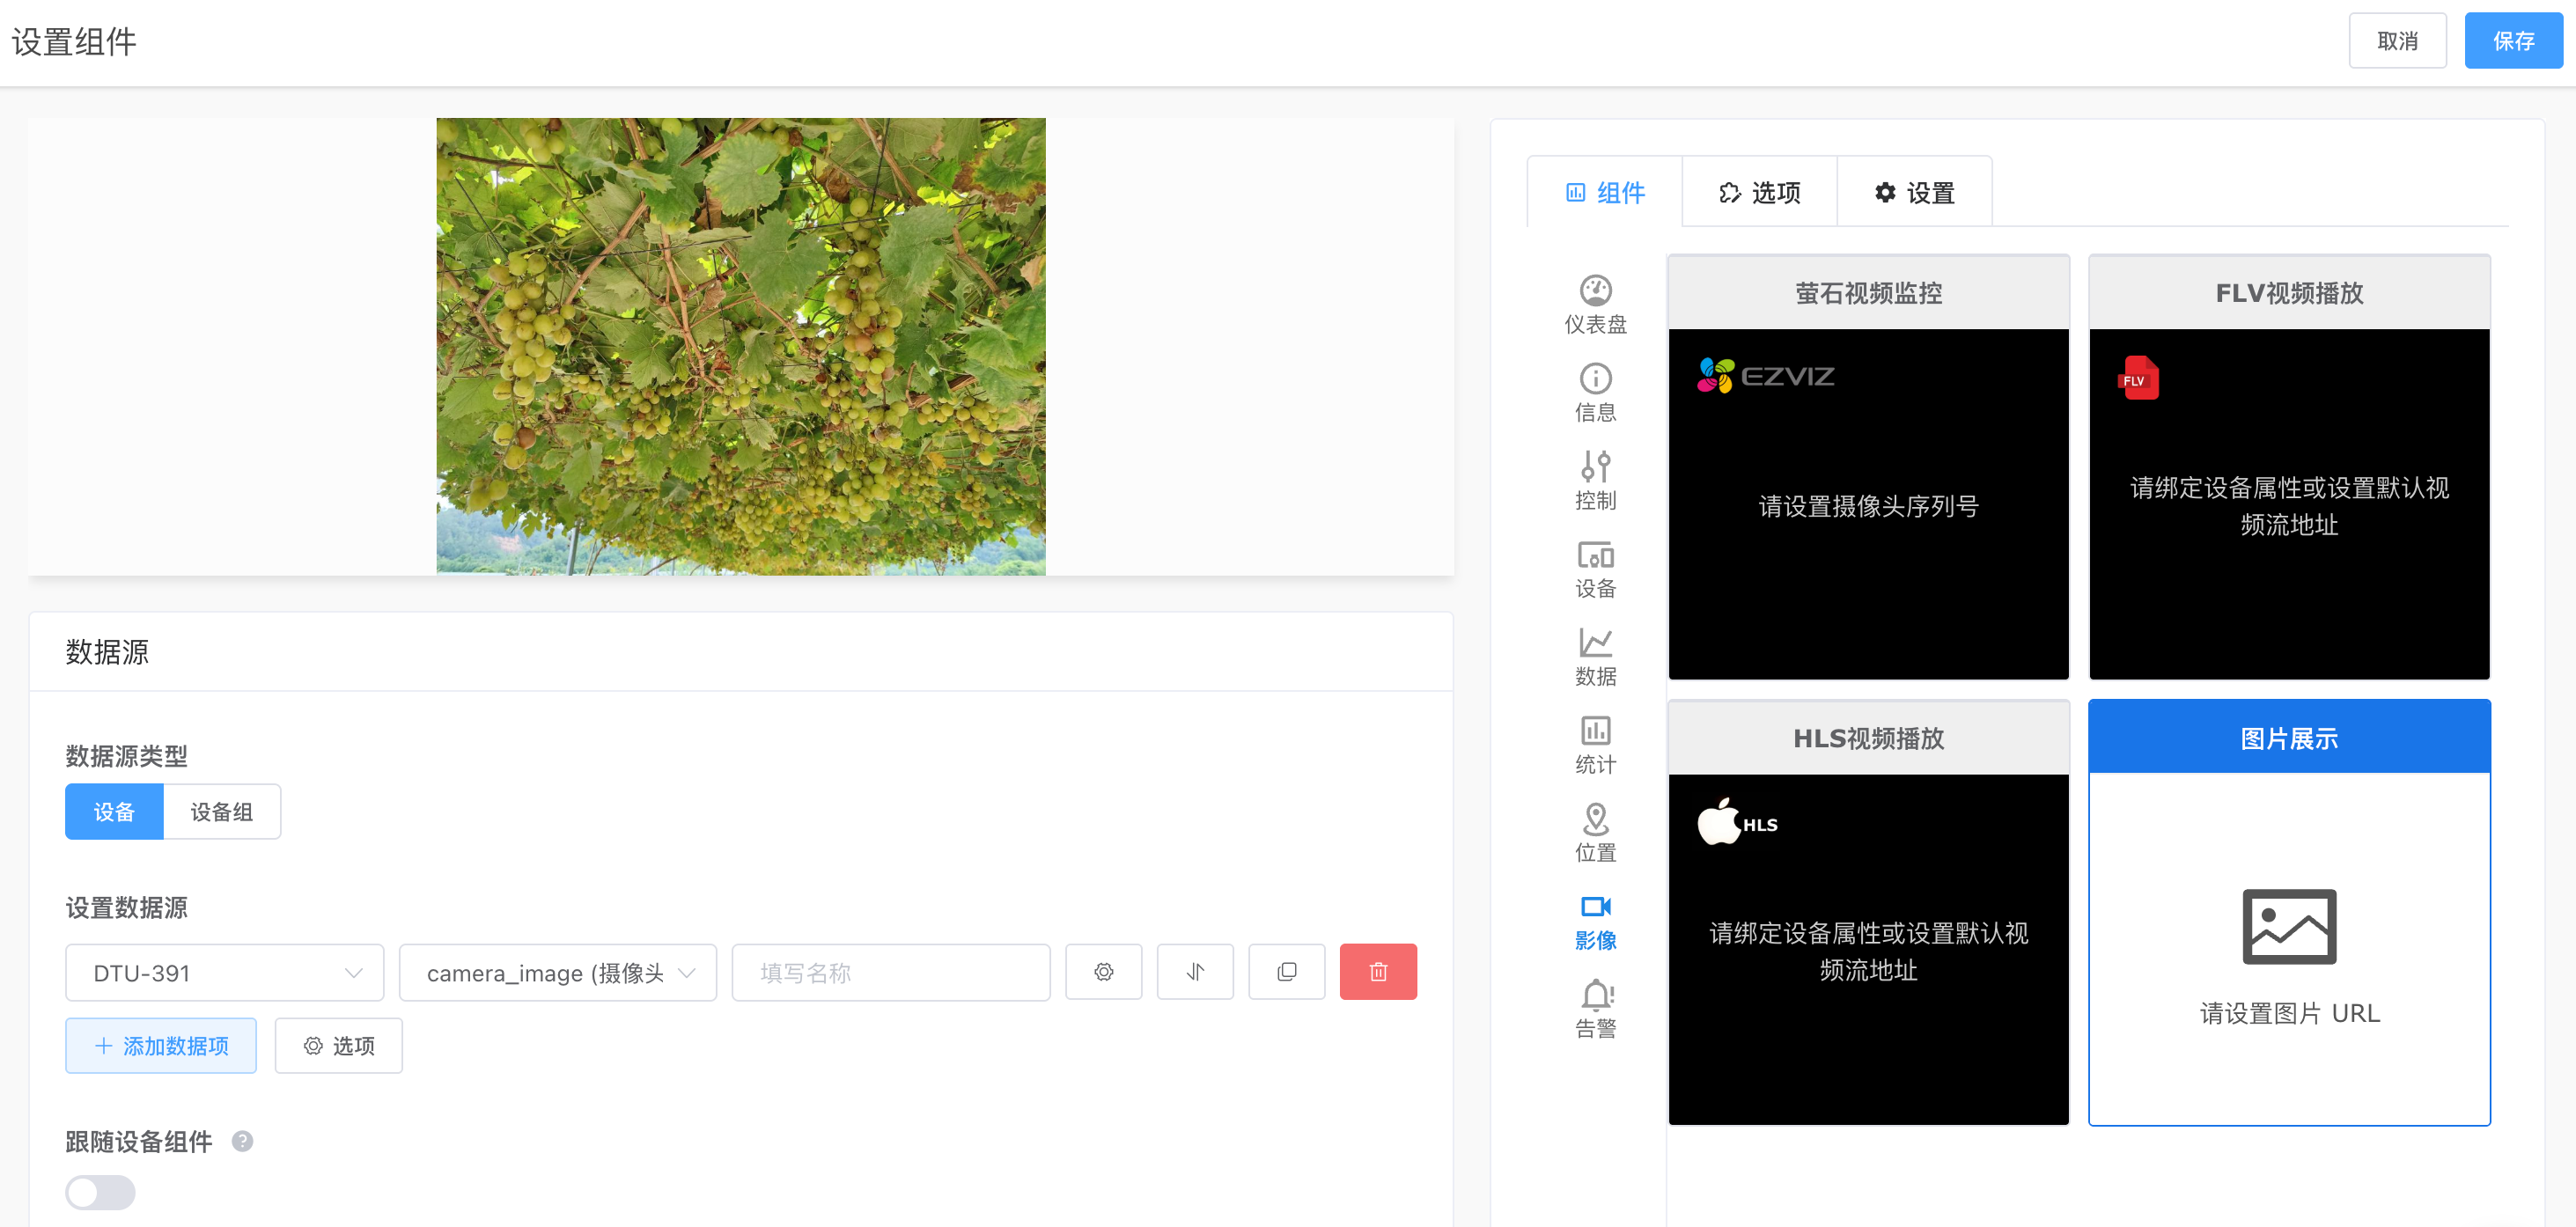Click the 添加数据项 button

point(160,1045)
